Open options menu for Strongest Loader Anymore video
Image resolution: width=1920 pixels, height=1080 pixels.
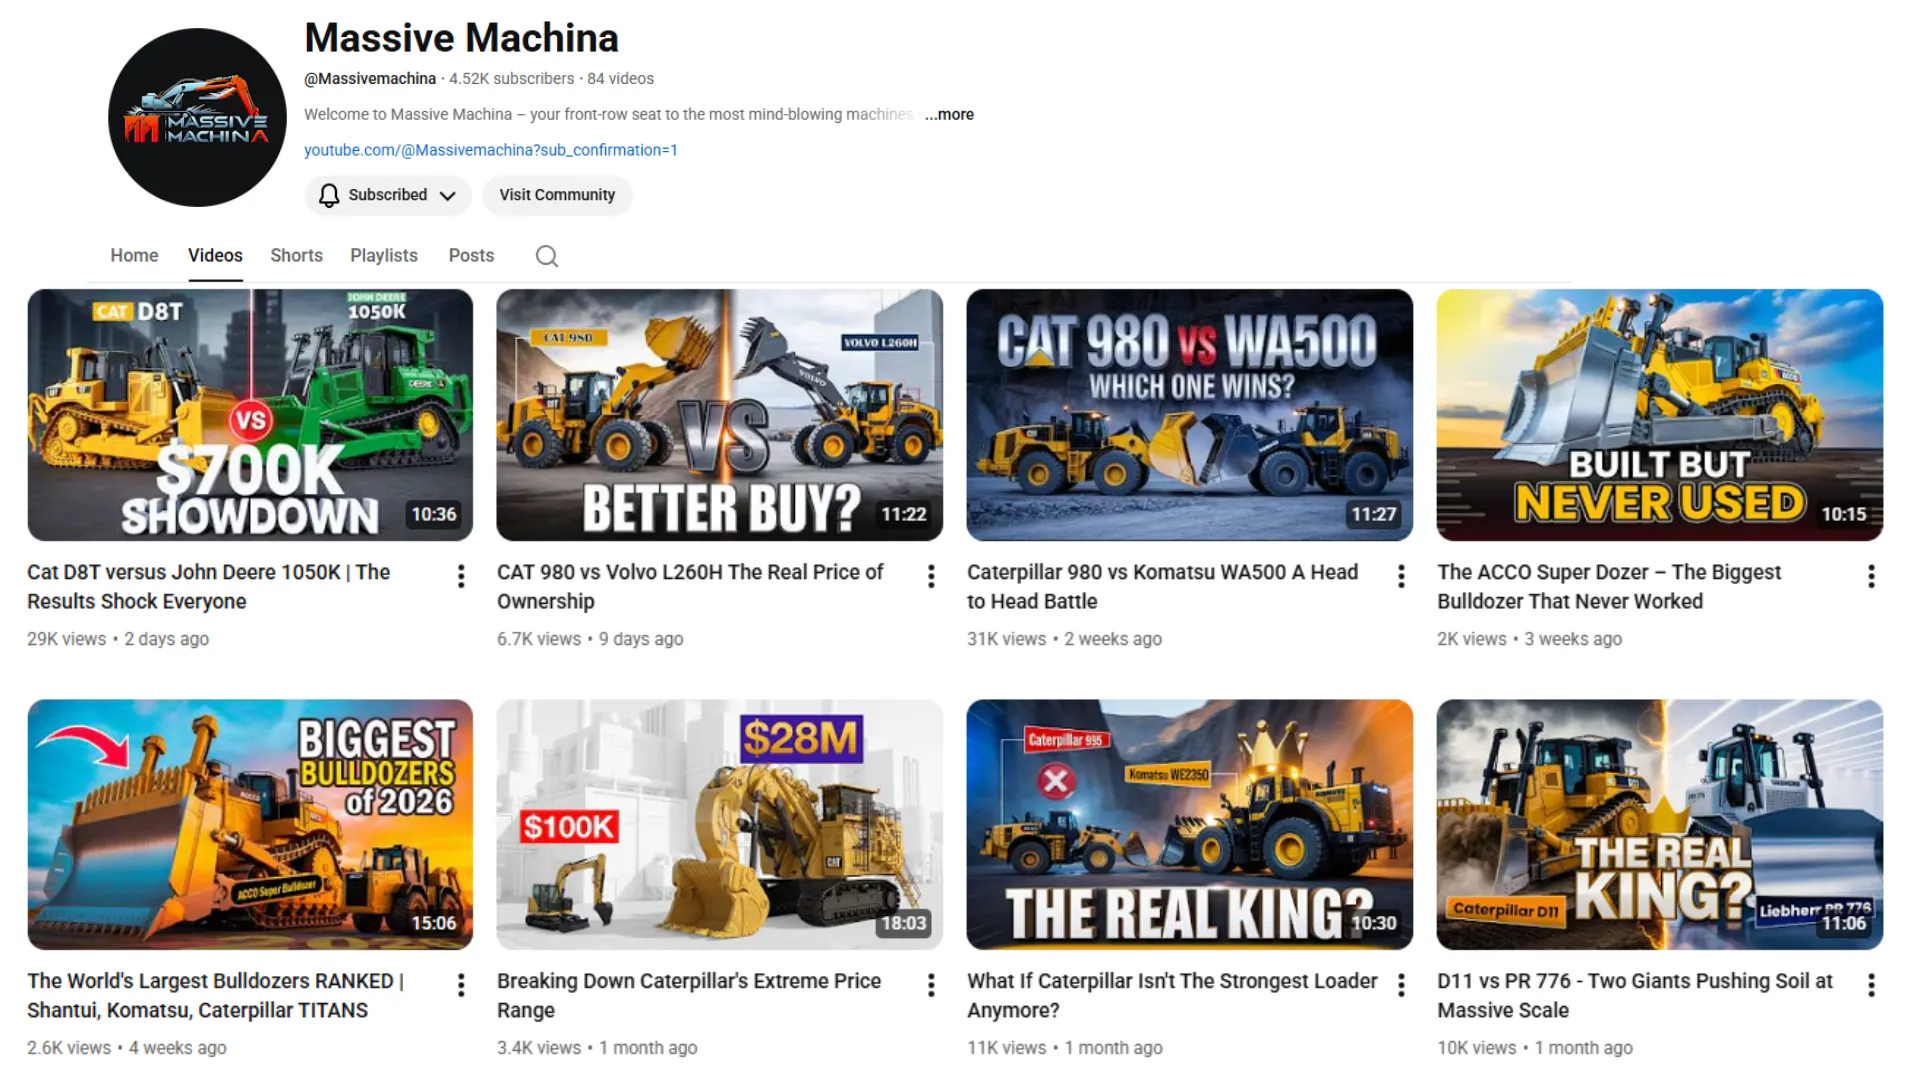pyautogui.click(x=1401, y=985)
